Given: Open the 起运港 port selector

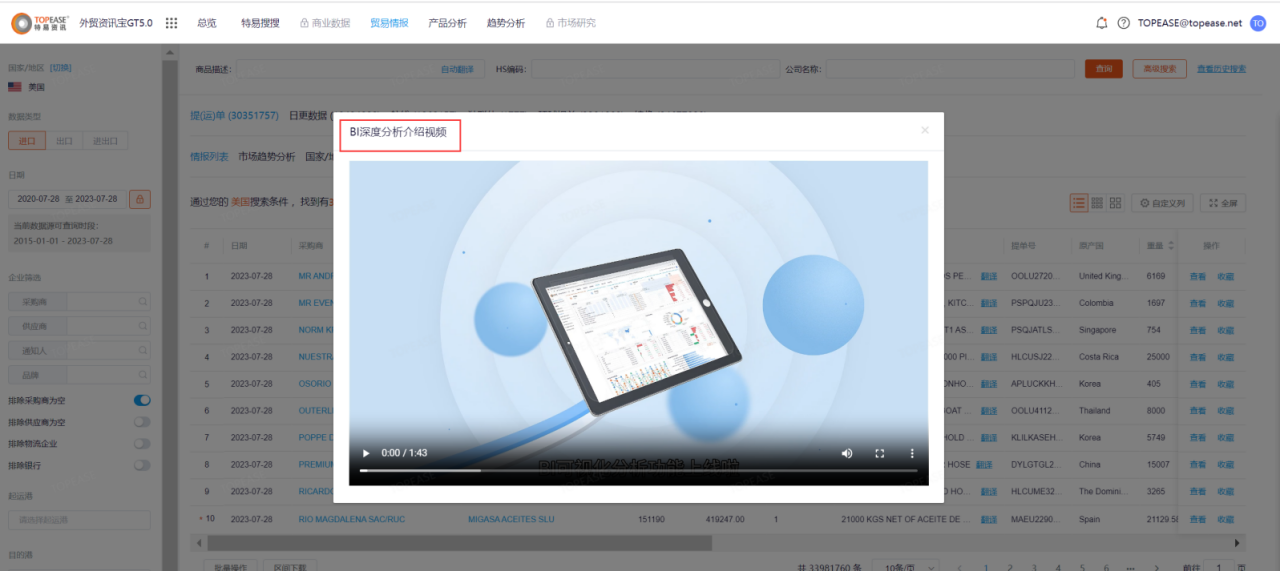Looking at the screenshot, I should pos(79,520).
